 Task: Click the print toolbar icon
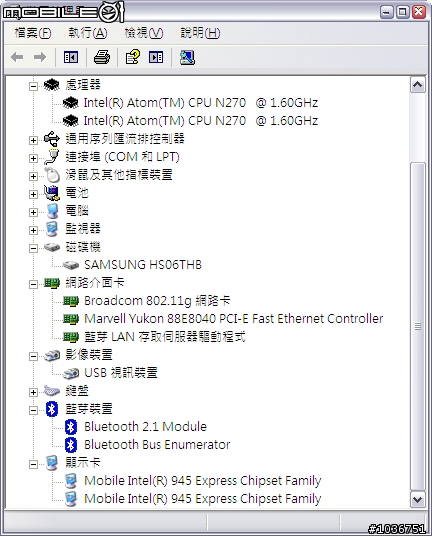pos(102,57)
